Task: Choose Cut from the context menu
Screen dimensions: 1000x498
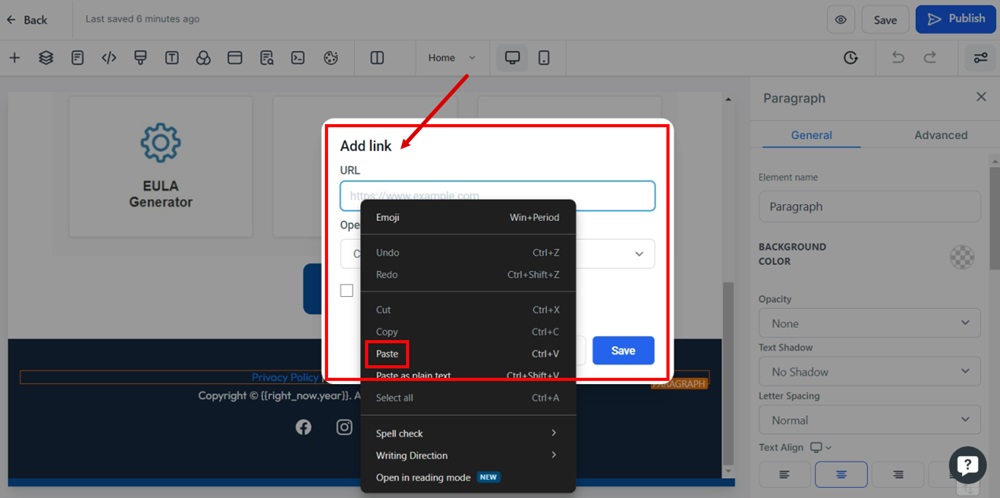Action: 468,310
